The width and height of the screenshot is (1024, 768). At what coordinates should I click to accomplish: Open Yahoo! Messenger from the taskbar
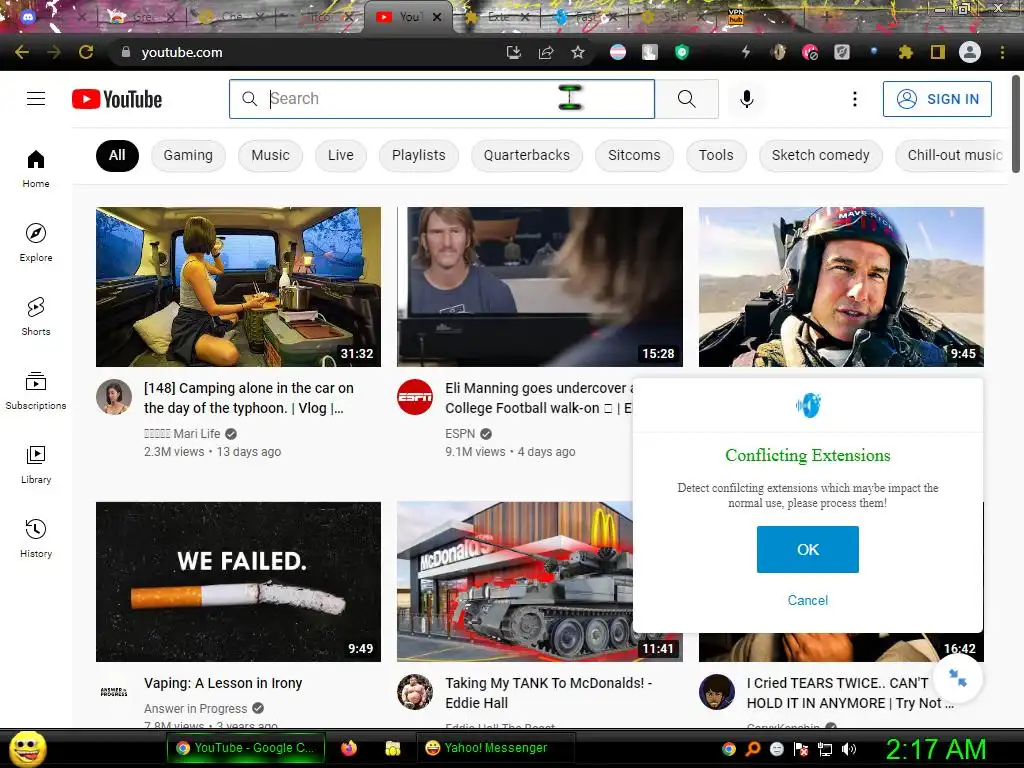495,748
